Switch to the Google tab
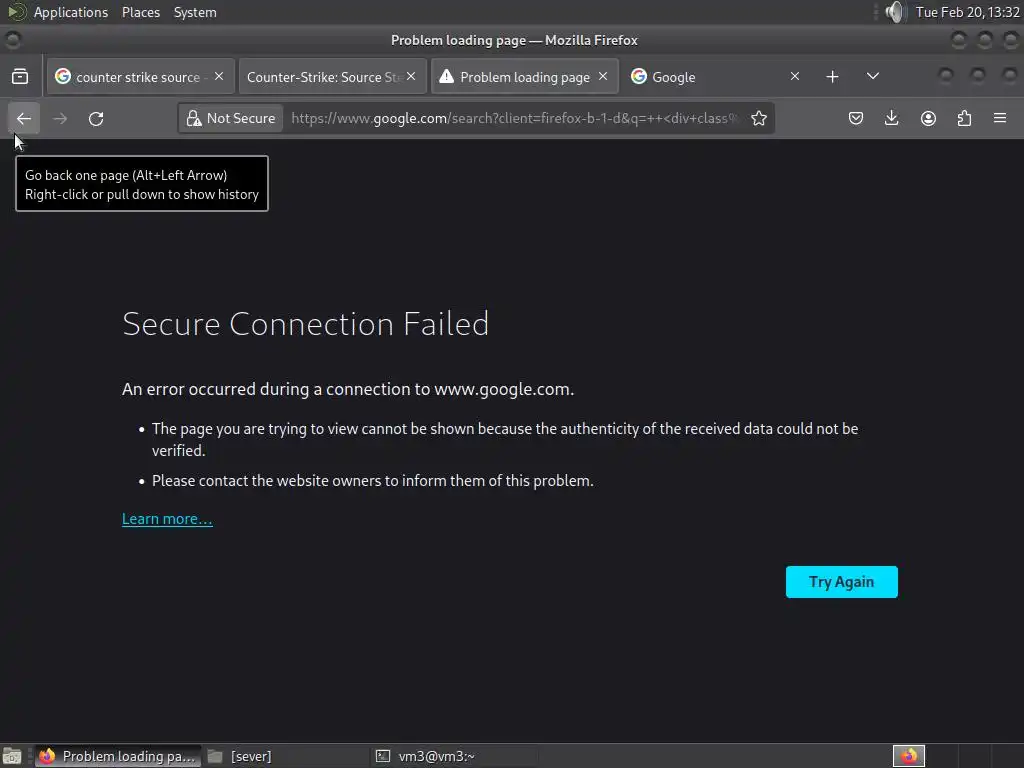 (700, 77)
